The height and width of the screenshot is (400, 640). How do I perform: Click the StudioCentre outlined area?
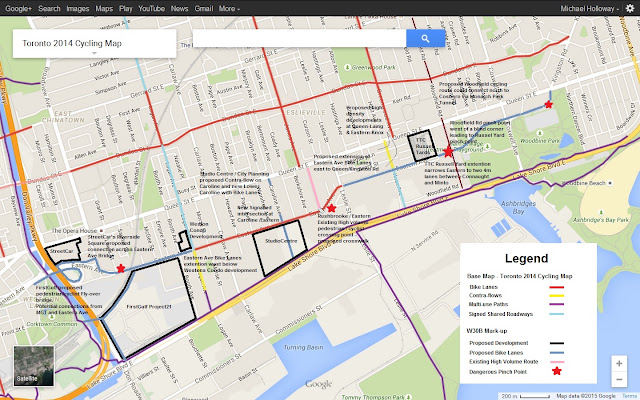(281, 247)
